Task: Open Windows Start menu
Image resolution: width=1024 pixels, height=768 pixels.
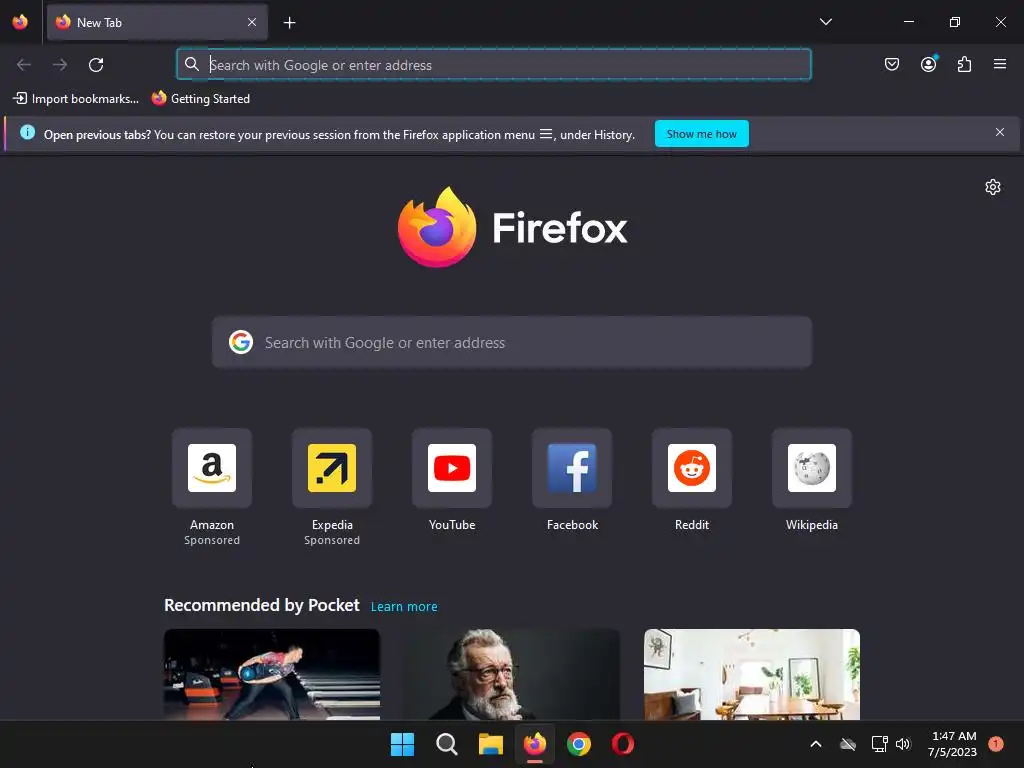Action: 402,744
